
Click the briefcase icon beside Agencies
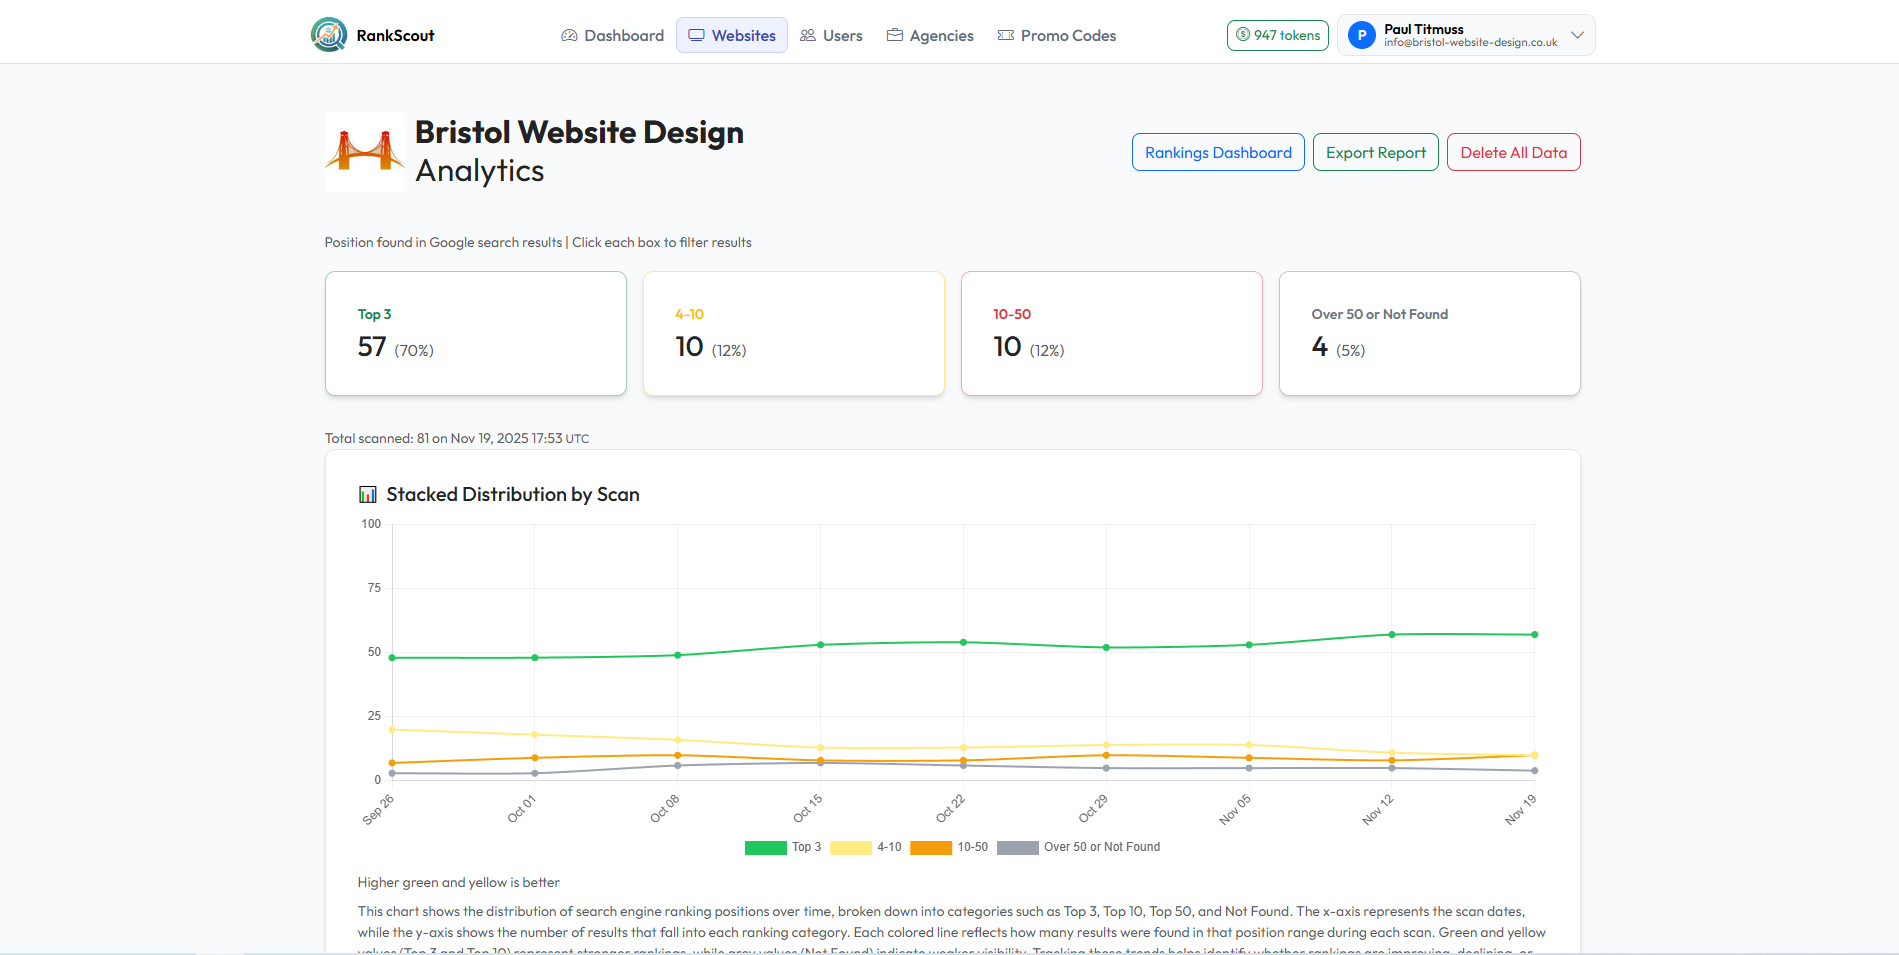pos(893,35)
